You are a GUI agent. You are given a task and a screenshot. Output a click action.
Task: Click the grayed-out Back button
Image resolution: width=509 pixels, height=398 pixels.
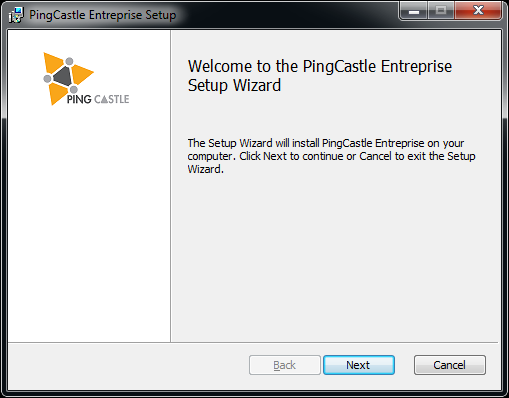(x=285, y=365)
